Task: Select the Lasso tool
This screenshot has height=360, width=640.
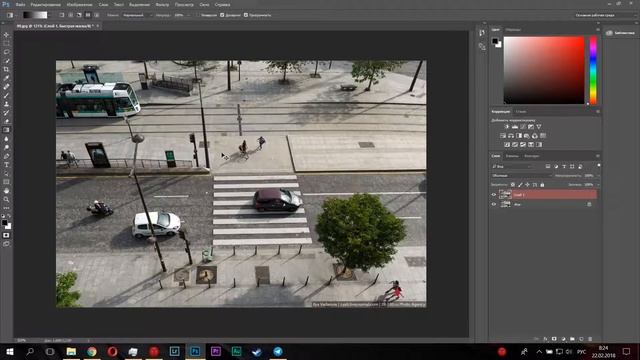Action: click(6, 52)
